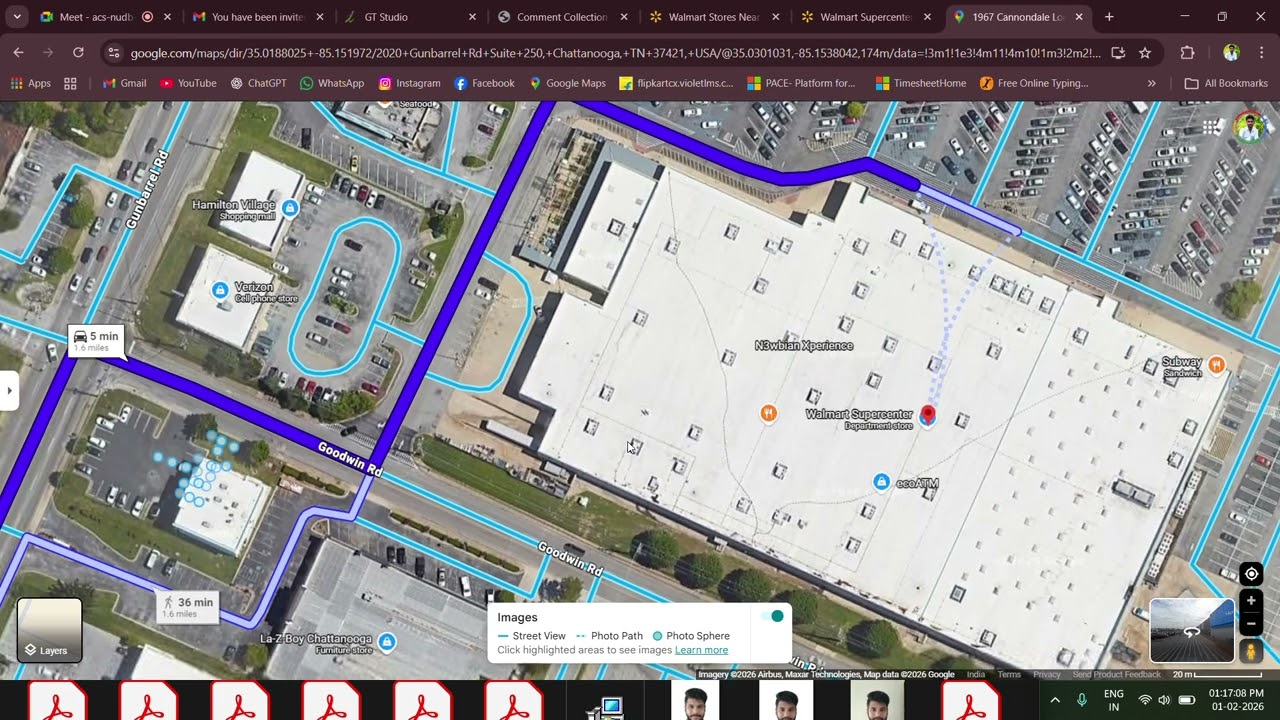Select the 36 min walking route label
Screen dimensions: 1280x720
point(187,606)
